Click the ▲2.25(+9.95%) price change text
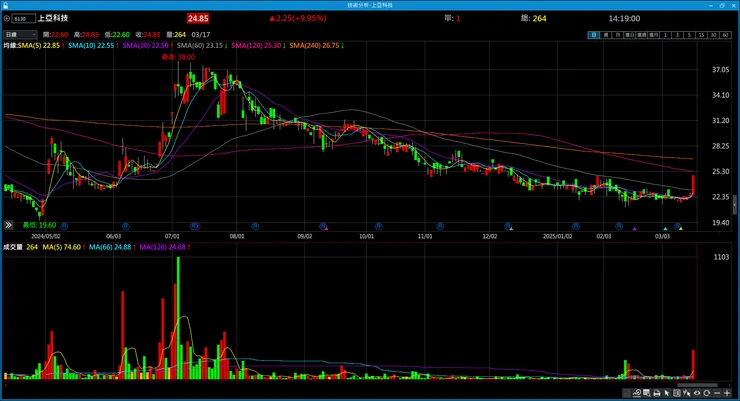Image resolution: width=740 pixels, height=401 pixels. tap(298, 18)
